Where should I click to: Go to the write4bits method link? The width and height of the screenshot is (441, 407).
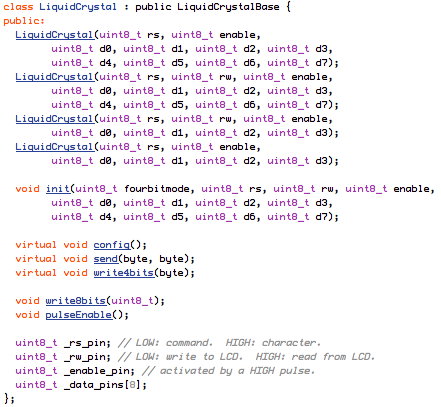point(124,273)
